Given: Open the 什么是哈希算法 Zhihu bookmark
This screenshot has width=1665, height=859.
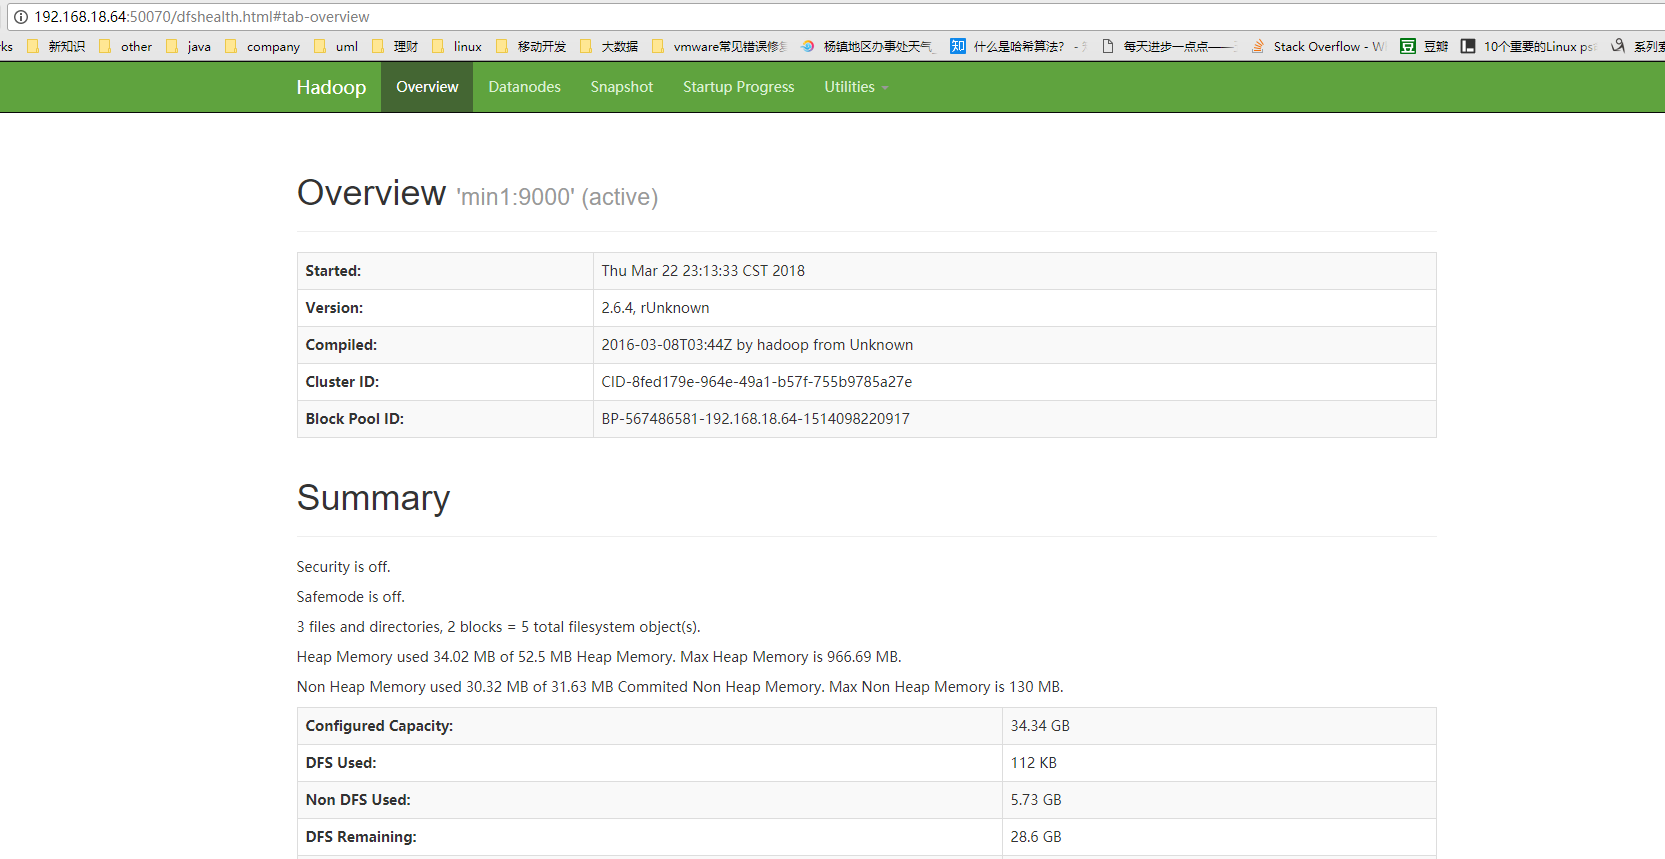Looking at the screenshot, I should click(x=1018, y=46).
